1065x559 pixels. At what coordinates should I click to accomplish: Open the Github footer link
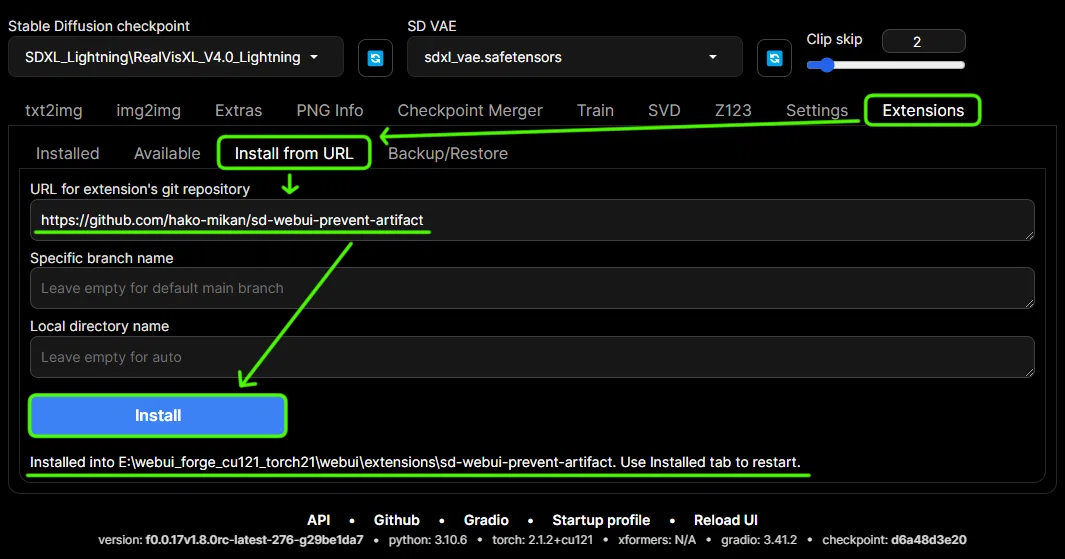point(397,520)
